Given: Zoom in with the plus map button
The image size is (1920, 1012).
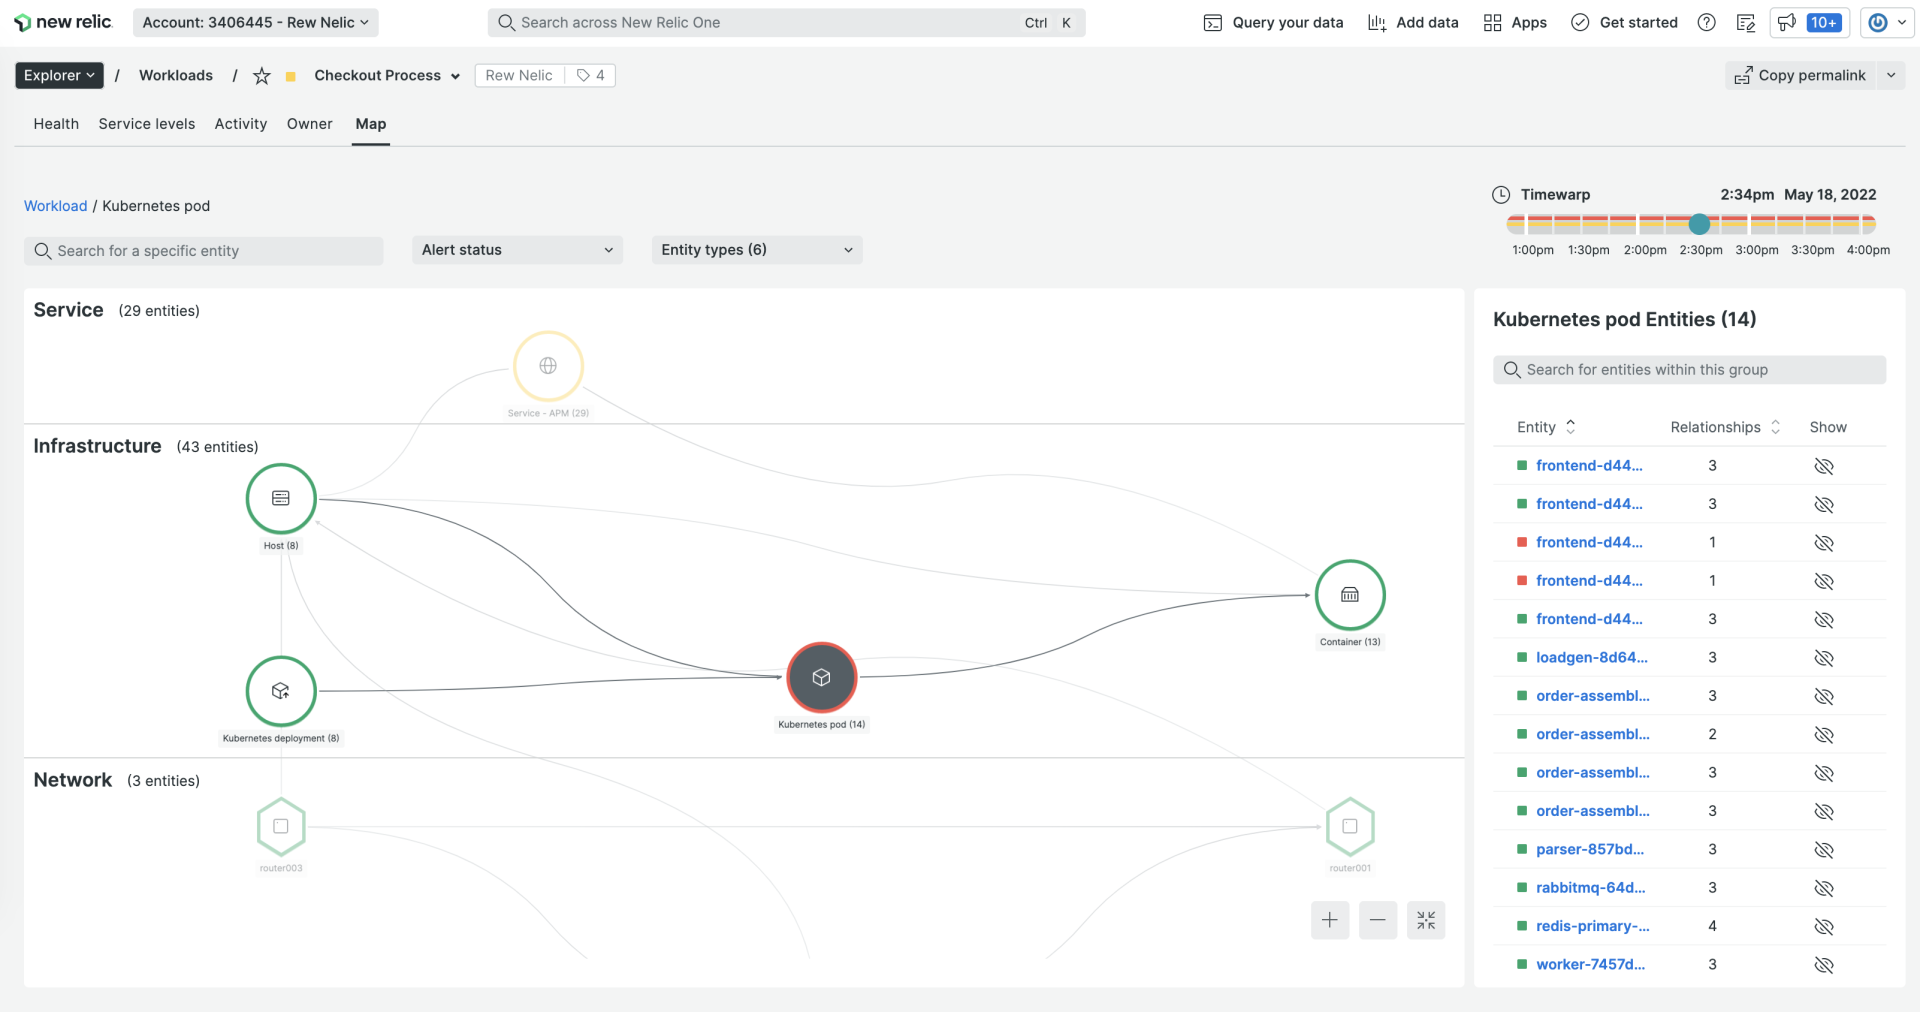Looking at the screenshot, I should (1329, 920).
